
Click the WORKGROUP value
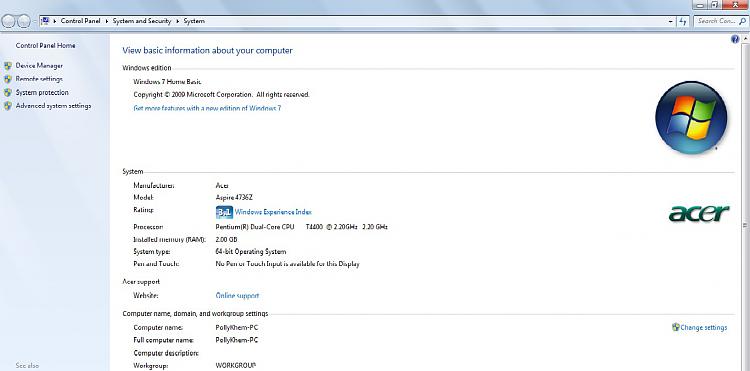(x=236, y=365)
